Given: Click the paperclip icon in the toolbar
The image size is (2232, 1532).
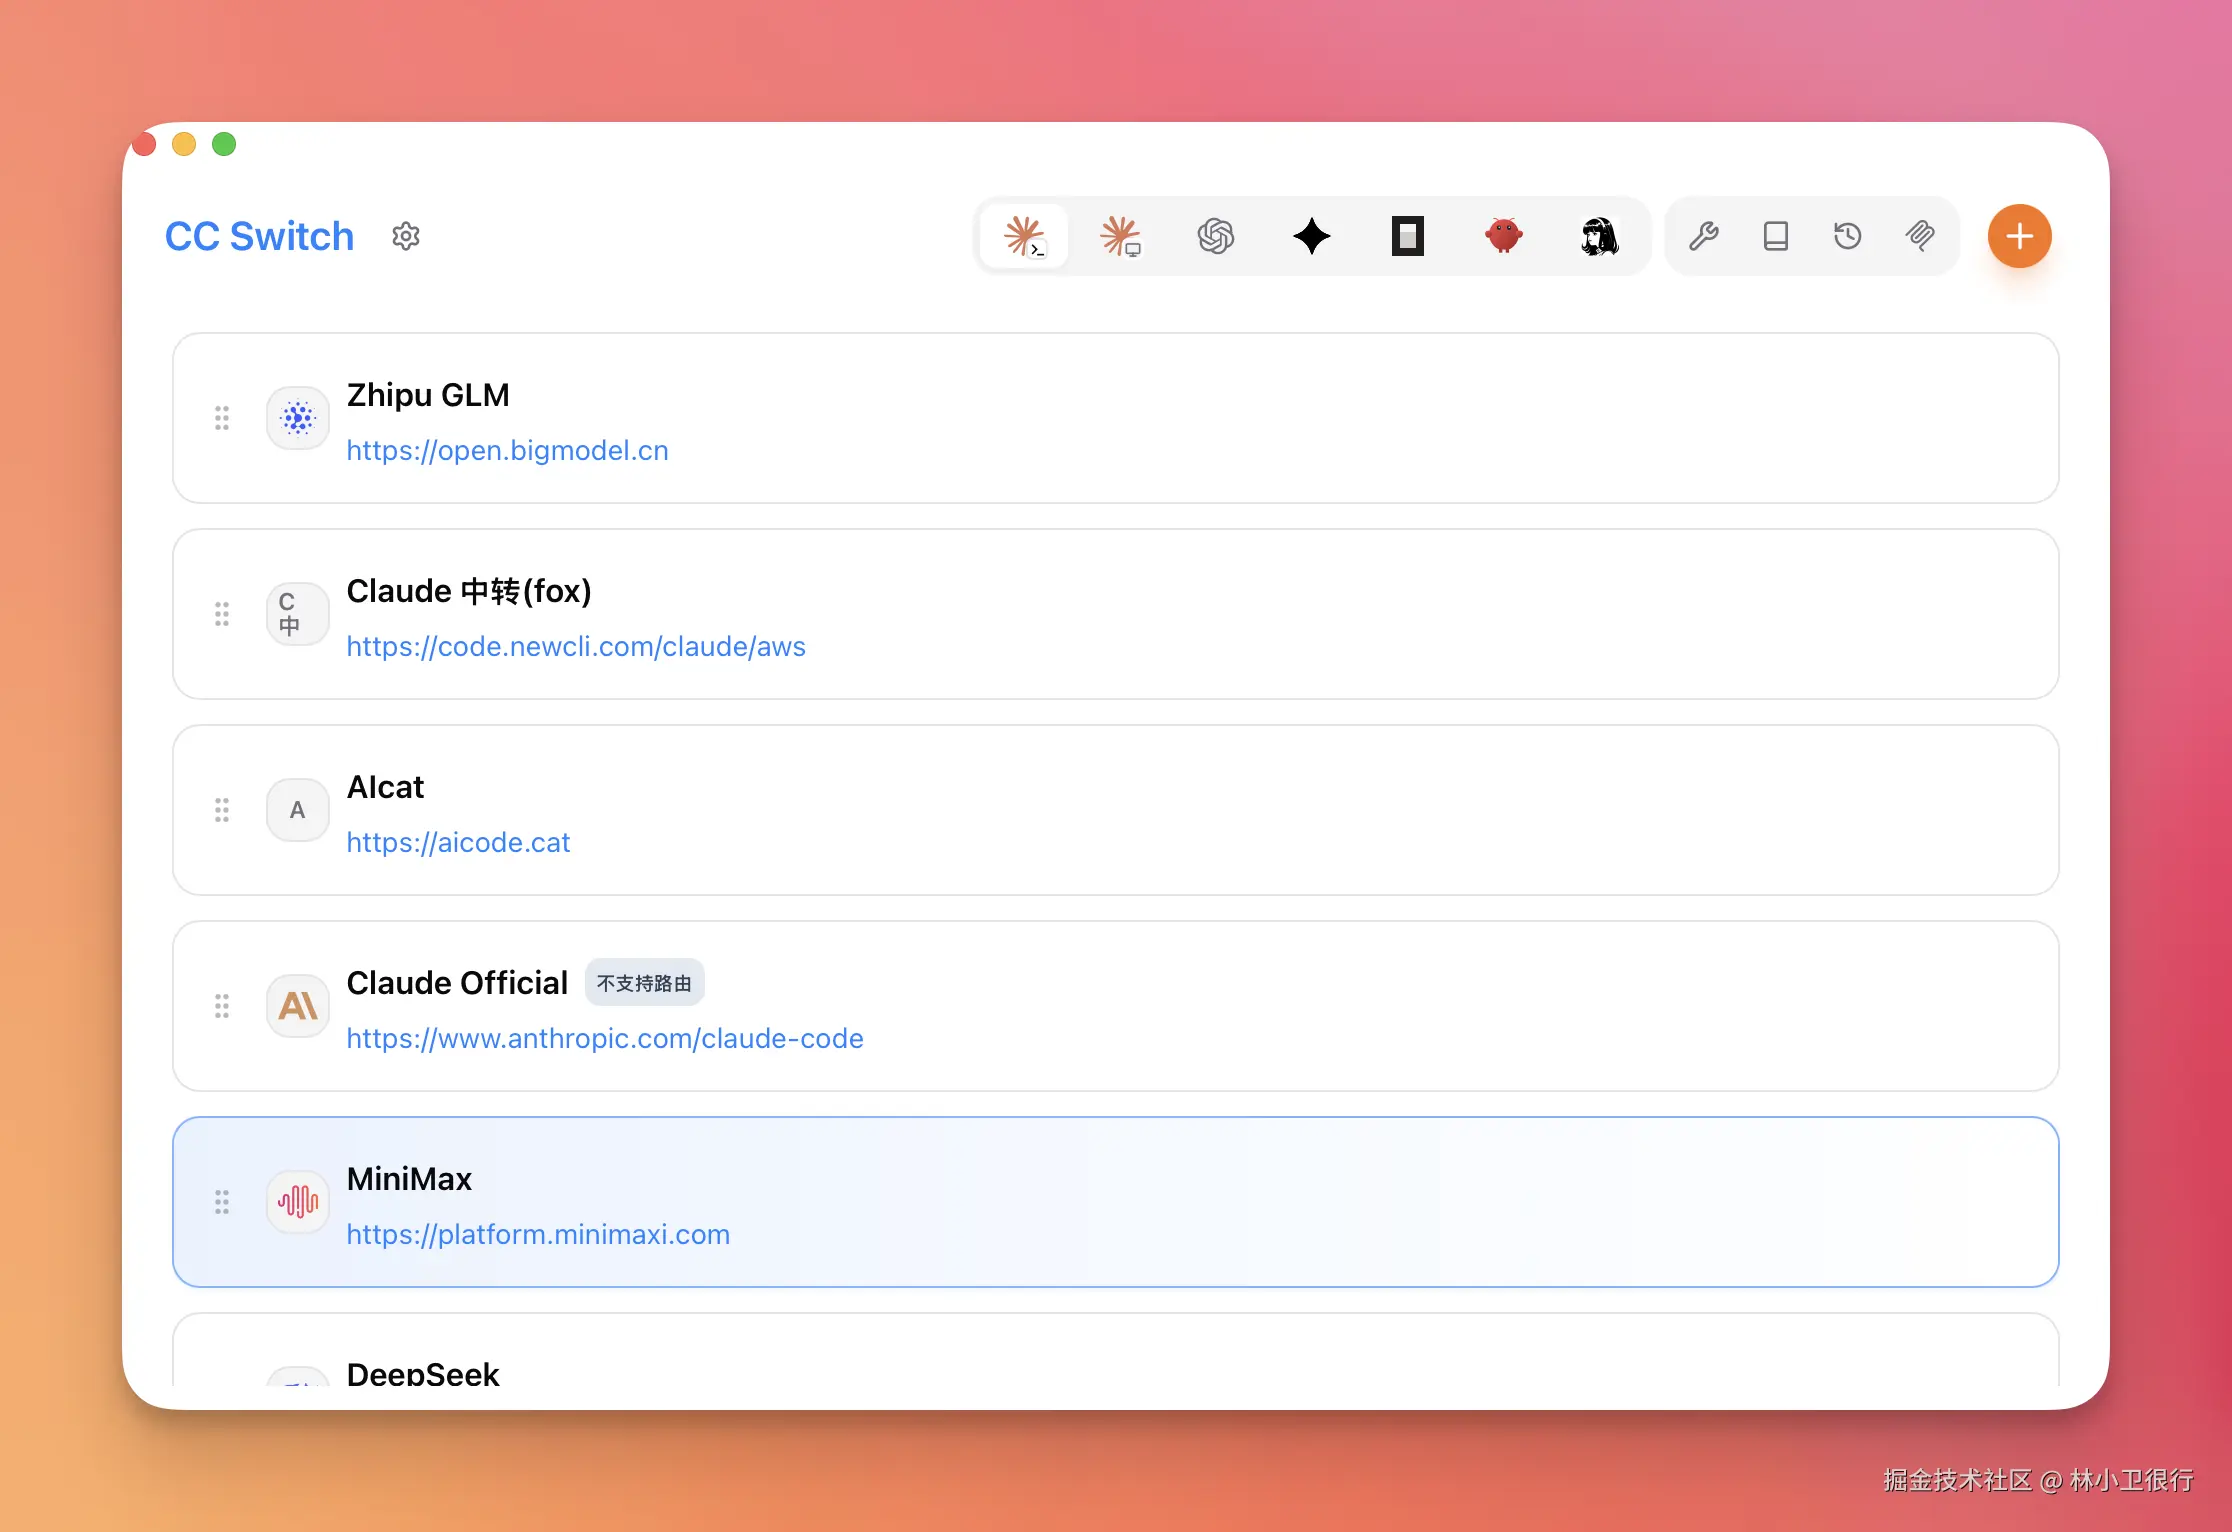Looking at the screenshot, I should [x=1920, y=237].
